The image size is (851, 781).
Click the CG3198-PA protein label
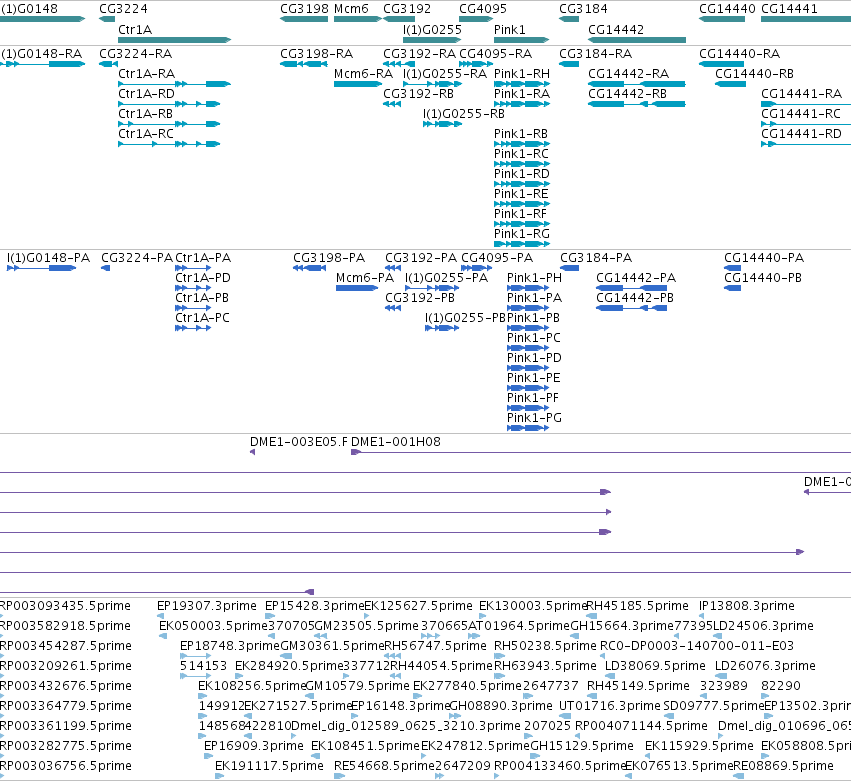click(x=329, y=258)
